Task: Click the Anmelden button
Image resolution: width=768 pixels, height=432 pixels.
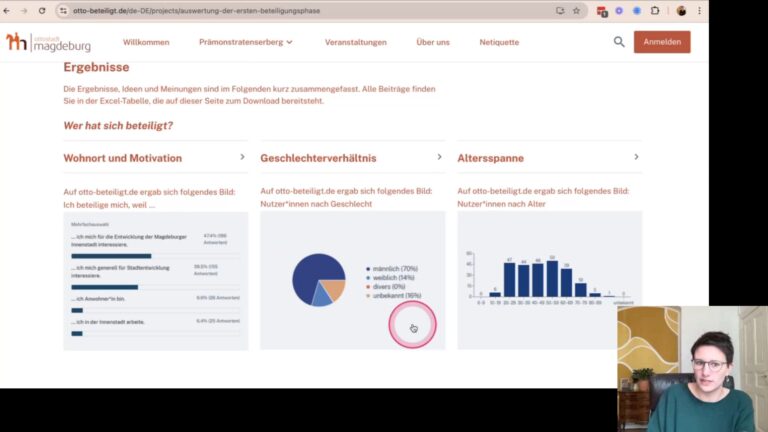Action: click(x=662, y=42)
